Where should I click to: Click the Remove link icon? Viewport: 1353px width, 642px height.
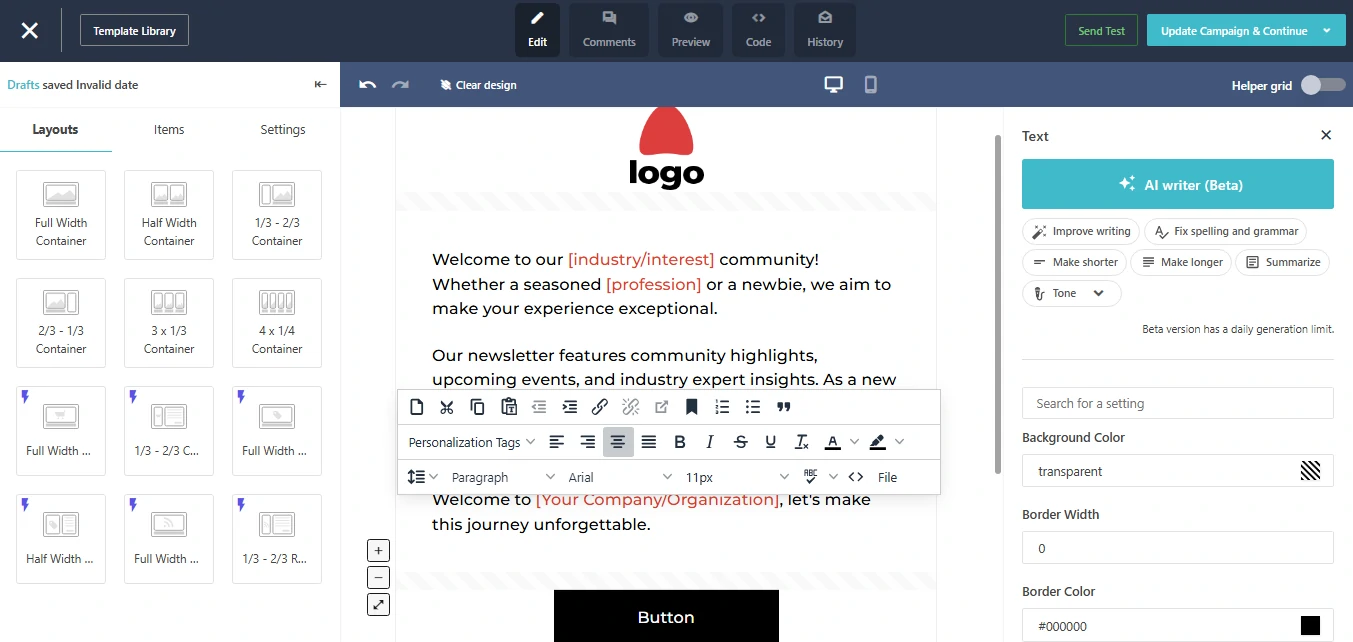[630, 407]
